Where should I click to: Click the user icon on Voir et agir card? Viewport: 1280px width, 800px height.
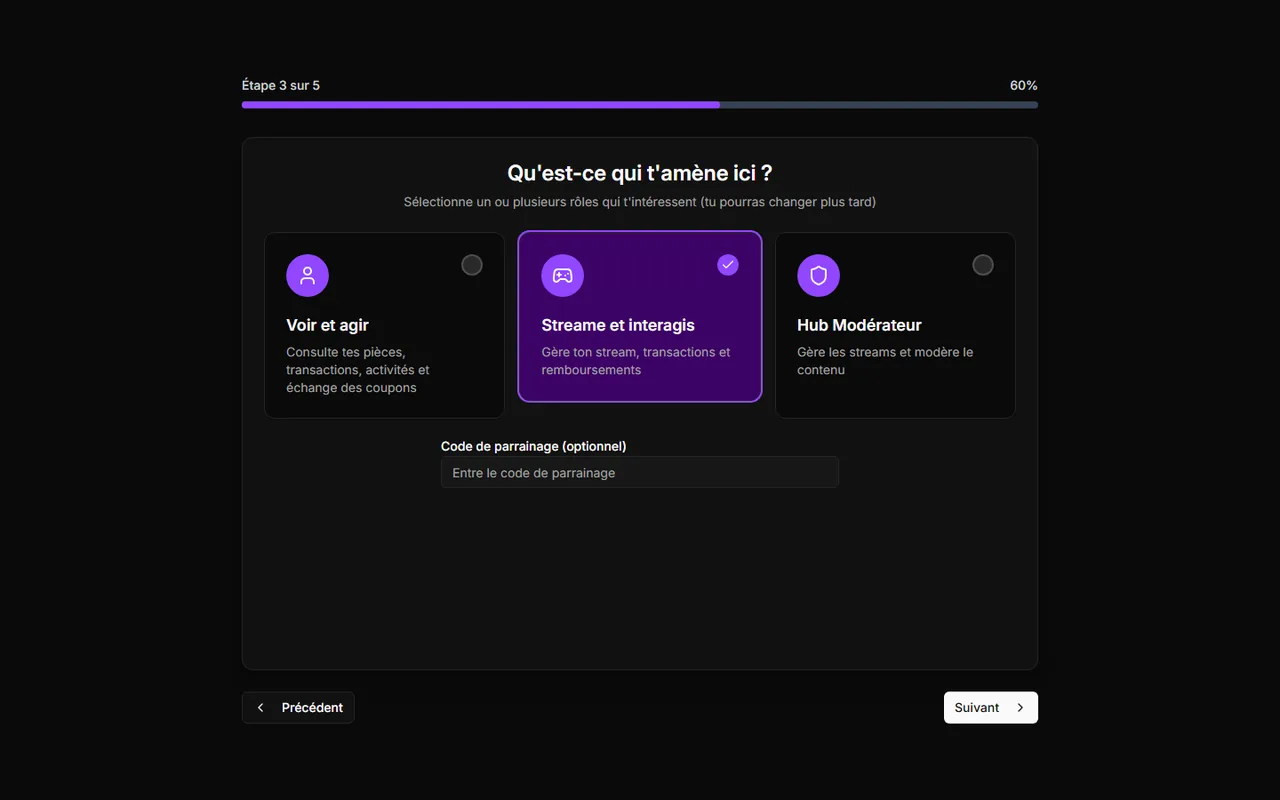[307, 275]
